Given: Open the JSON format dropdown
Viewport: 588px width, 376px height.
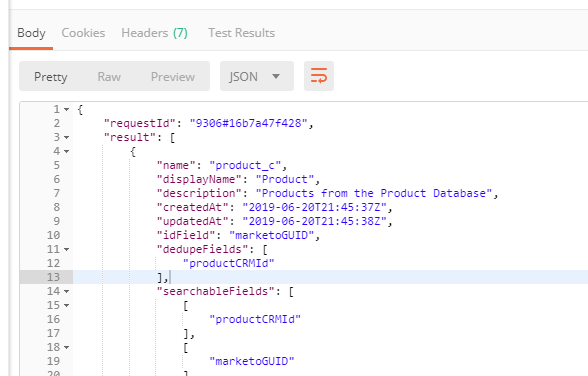Looking at the screenshot, I should click(256, 76).
